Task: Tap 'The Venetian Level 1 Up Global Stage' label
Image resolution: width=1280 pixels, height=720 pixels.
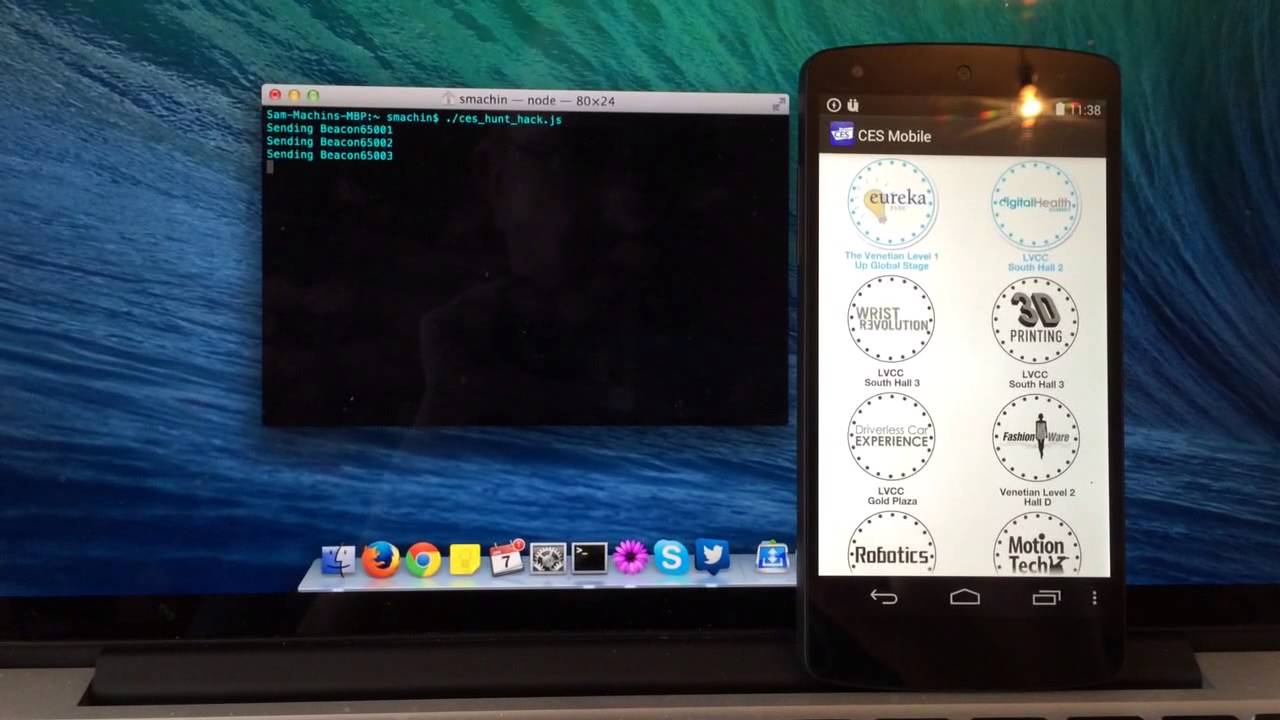Action: pyautogui.click(x=891, y=261)
